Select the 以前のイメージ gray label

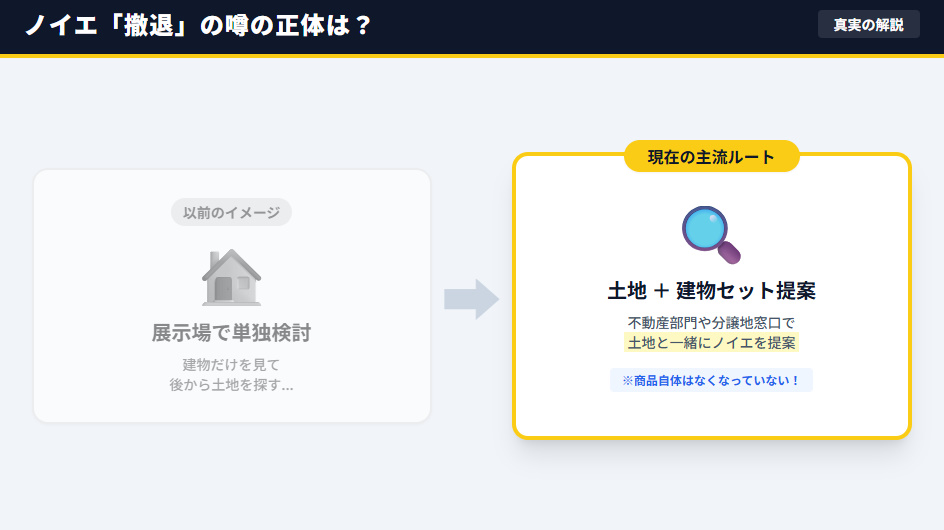[231, 212]
